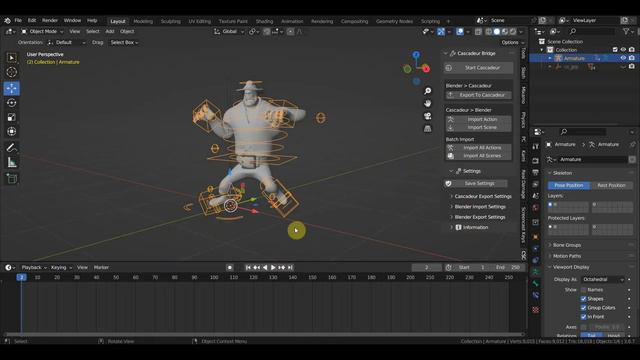Viewport: 640px width, 360px height.
Task: Select Solid viewport shading mode
Action: 497,31
